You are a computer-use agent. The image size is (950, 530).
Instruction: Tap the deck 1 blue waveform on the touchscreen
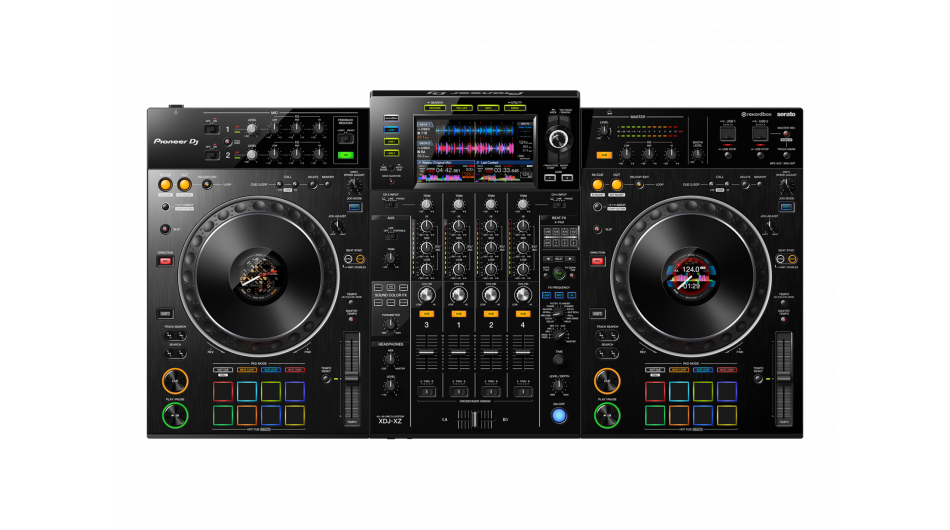(x=474, y=130)
